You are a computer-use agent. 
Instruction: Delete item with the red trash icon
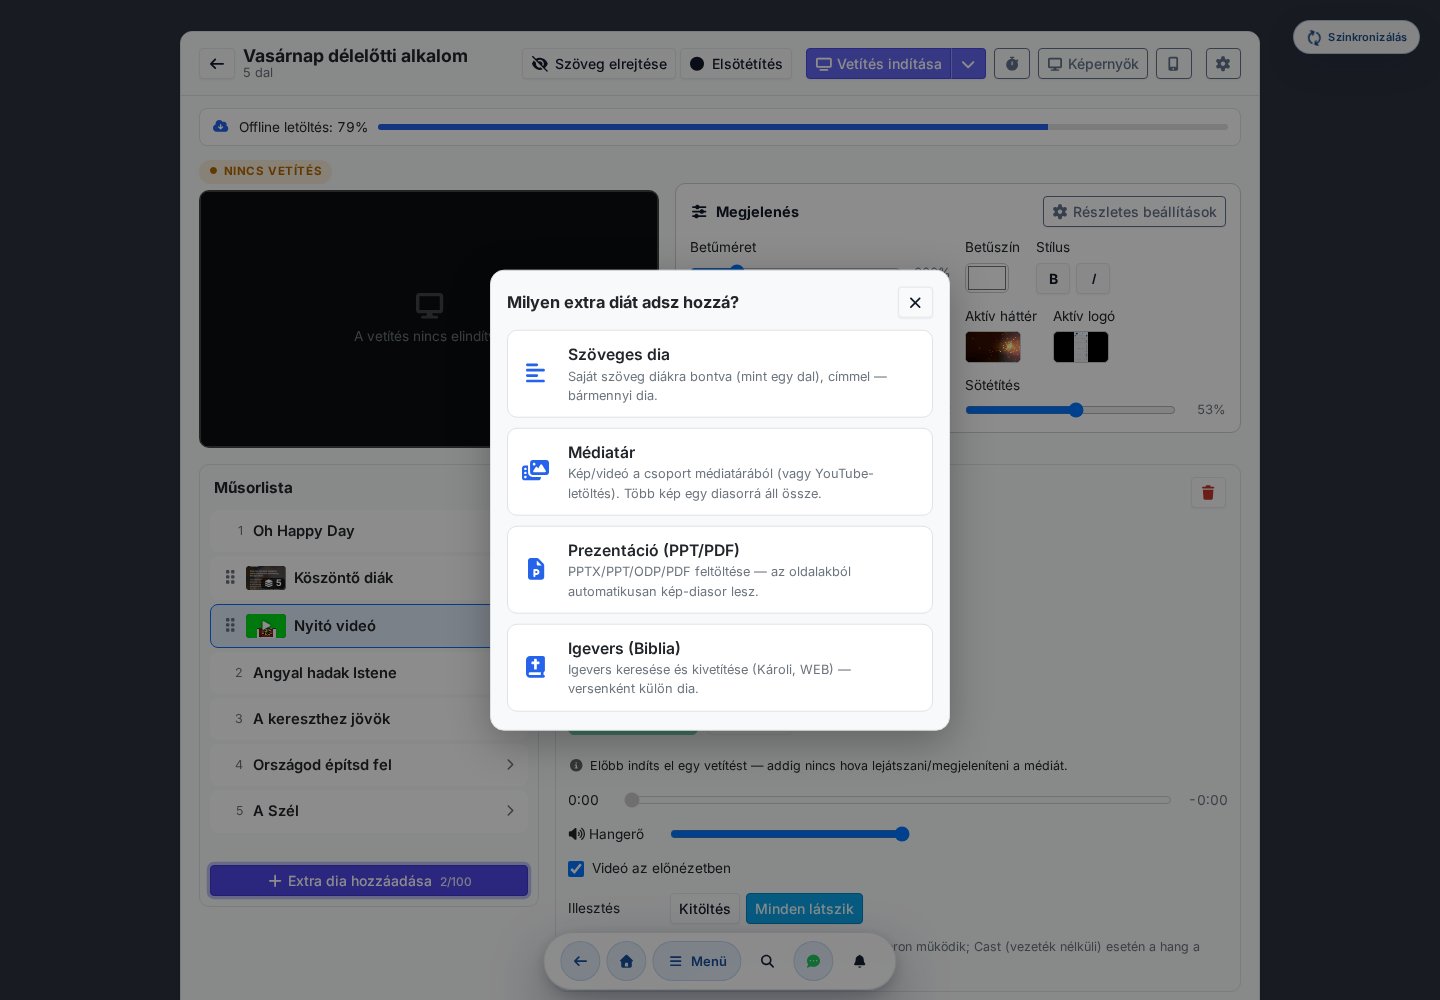point(1208,492)
